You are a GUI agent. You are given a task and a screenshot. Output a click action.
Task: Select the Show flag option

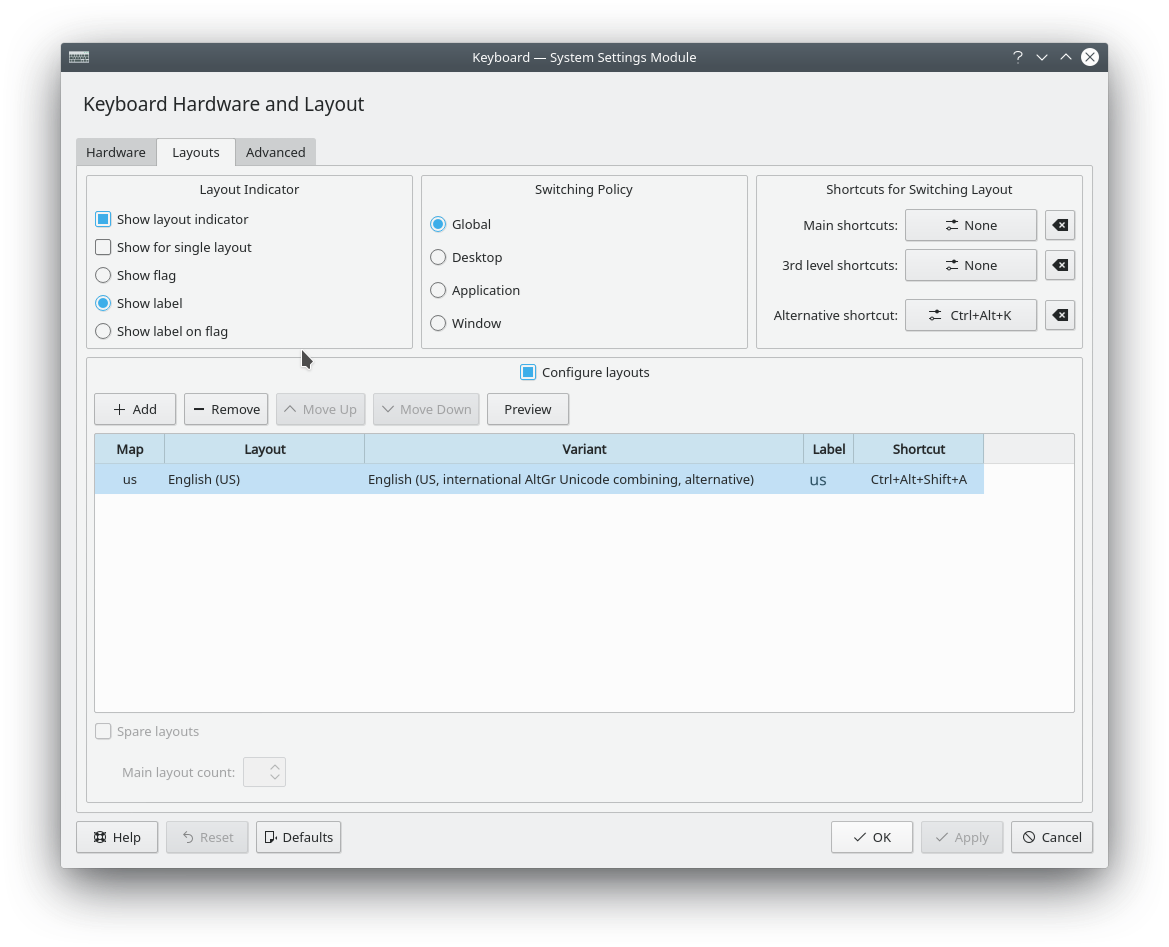click(103, 275)
